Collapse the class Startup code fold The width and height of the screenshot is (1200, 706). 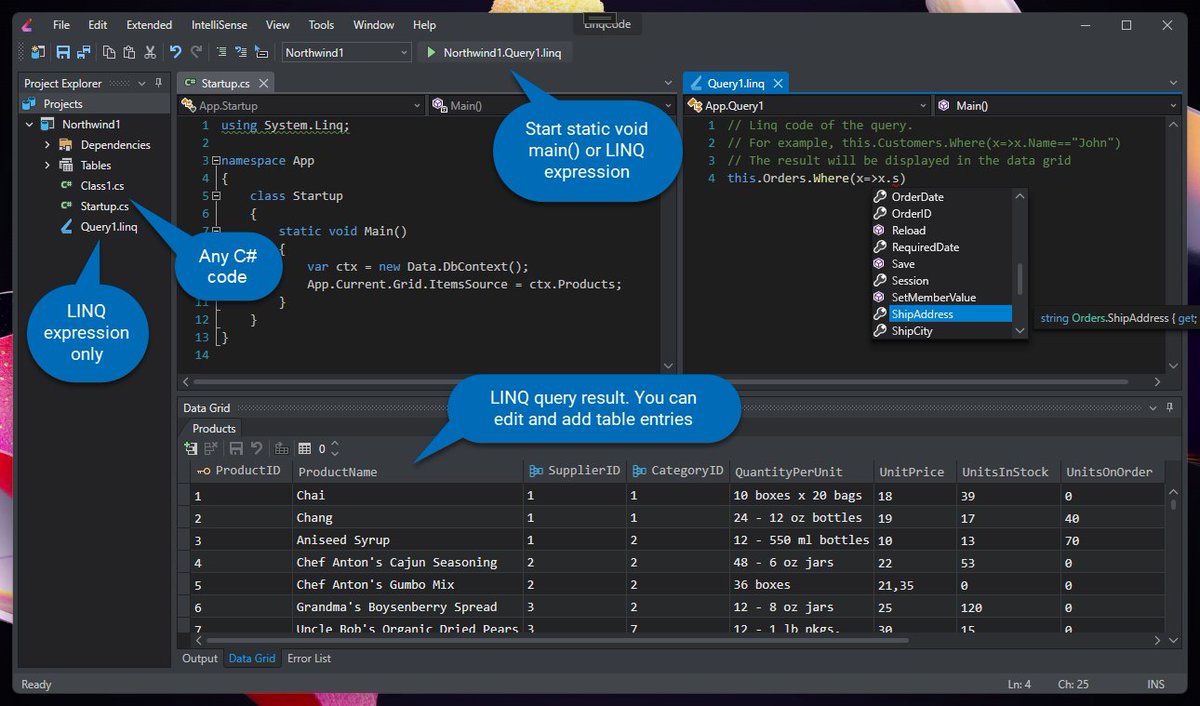point(216,196)
